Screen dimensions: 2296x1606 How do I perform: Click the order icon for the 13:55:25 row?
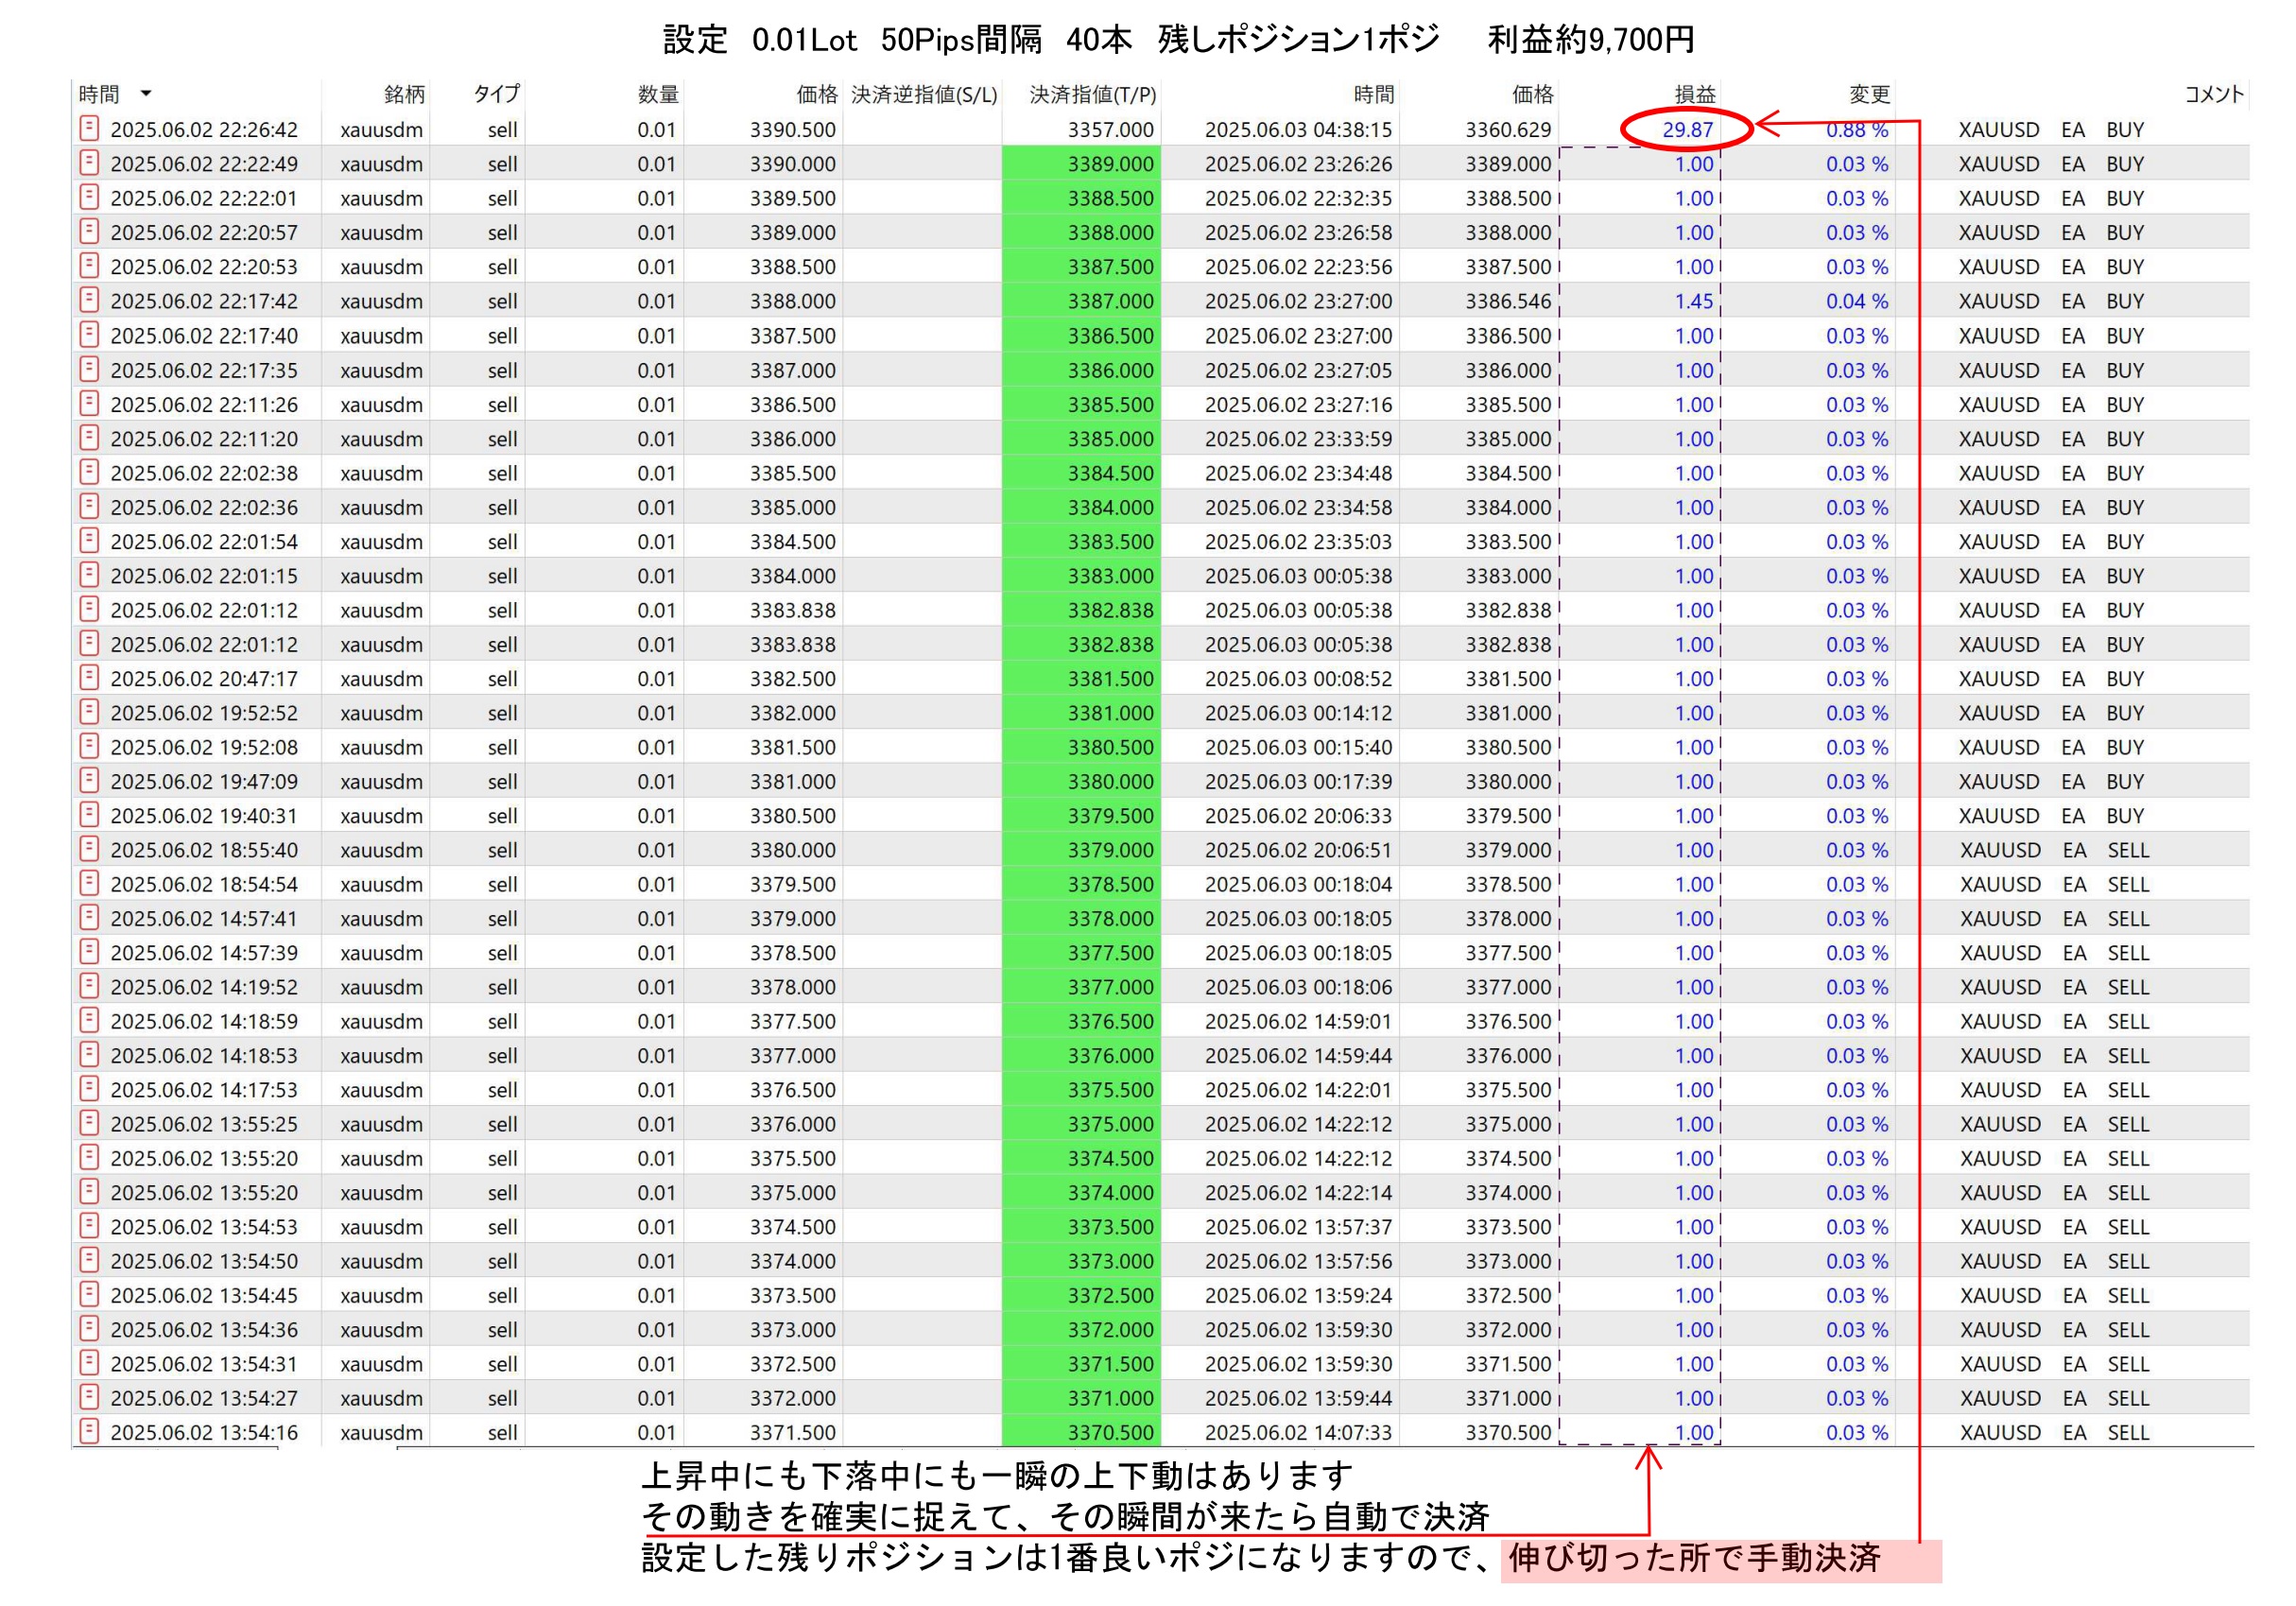click(89, 1122)
